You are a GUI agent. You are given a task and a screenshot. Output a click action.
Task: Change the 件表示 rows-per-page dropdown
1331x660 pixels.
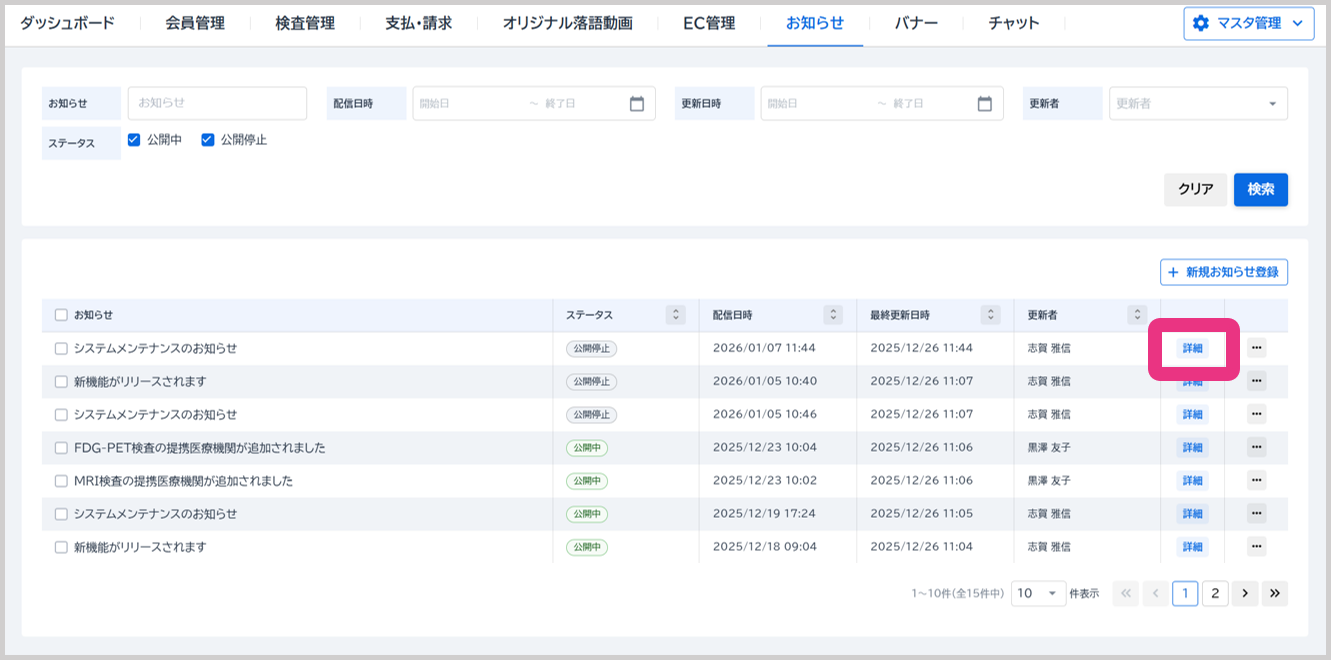coord(1039,593)
